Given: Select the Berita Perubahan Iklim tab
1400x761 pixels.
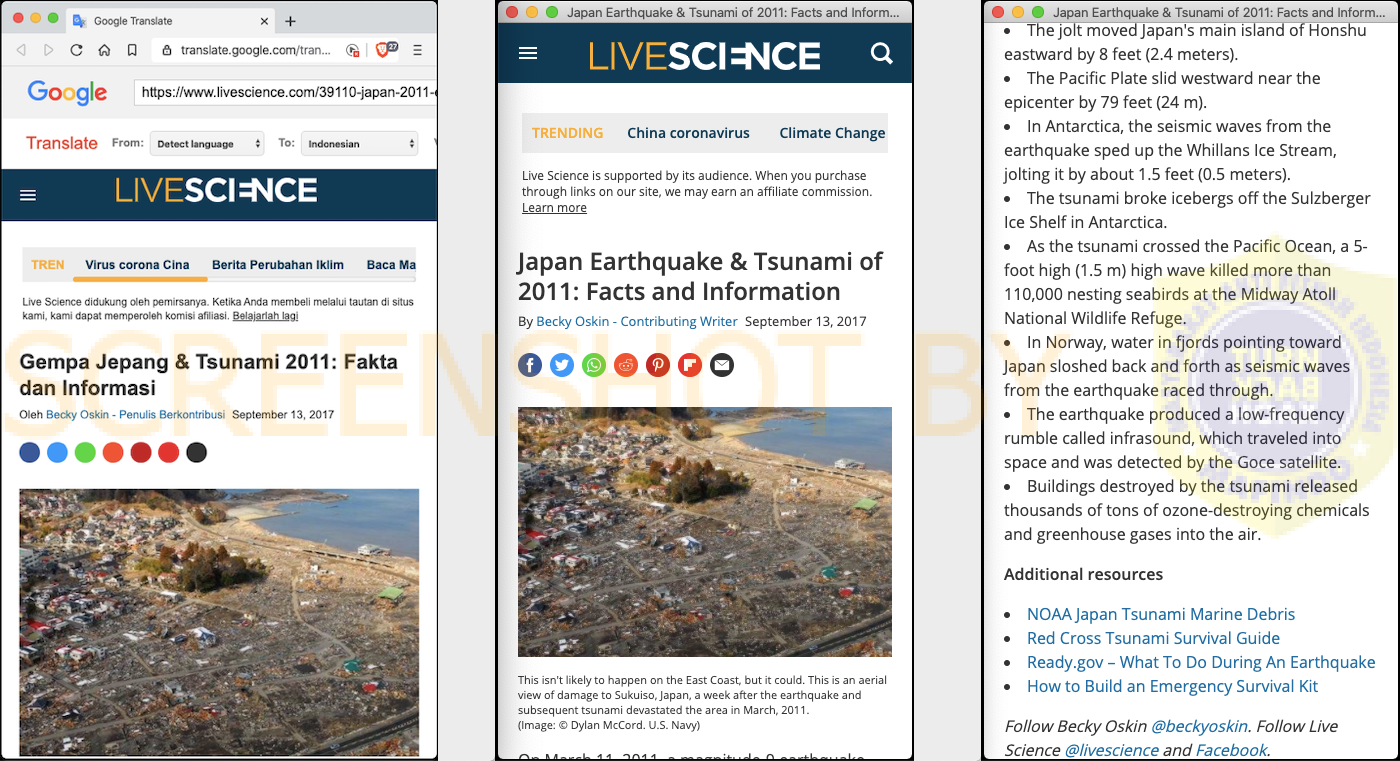Looking at the screenshot, I should tap(278, 265).
